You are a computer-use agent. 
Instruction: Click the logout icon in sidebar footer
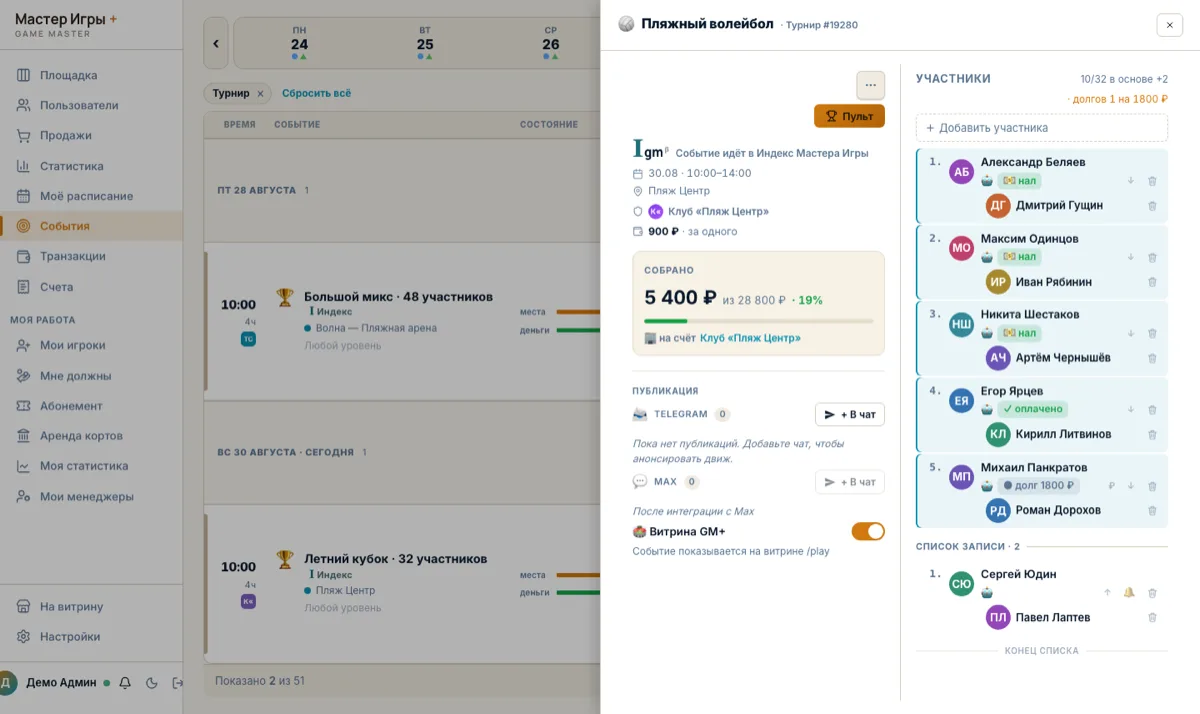coord(178,683)
